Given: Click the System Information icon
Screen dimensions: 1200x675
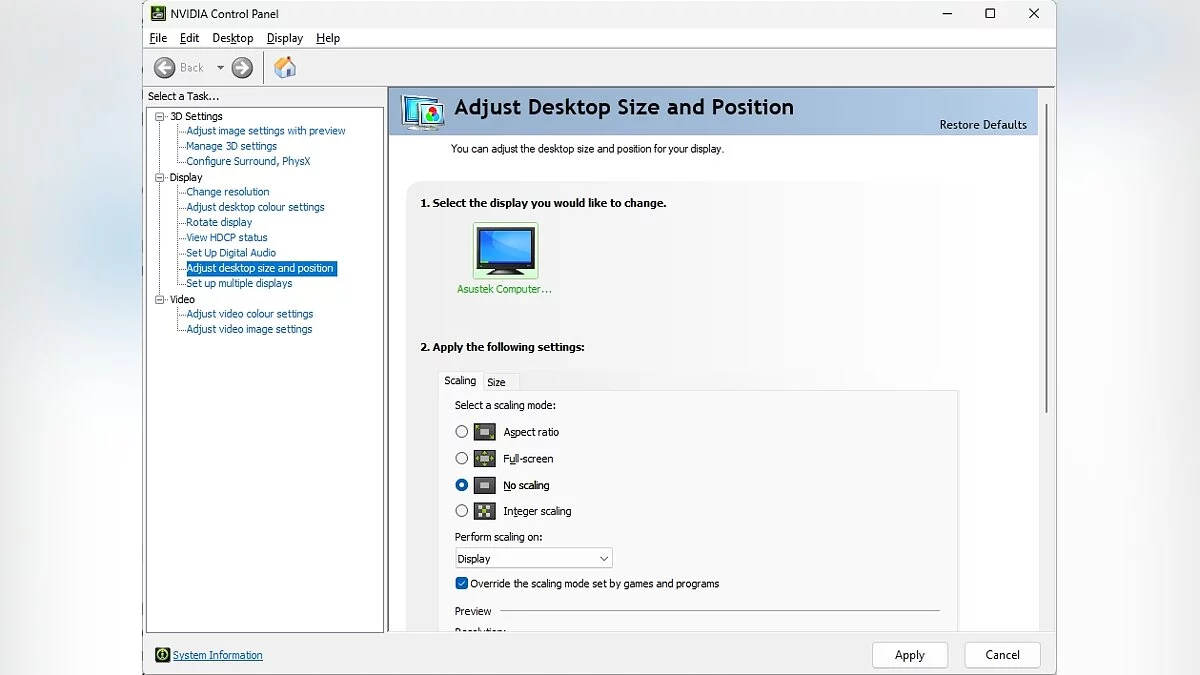Looking at the screenshot, I should (x=162, y=655).
